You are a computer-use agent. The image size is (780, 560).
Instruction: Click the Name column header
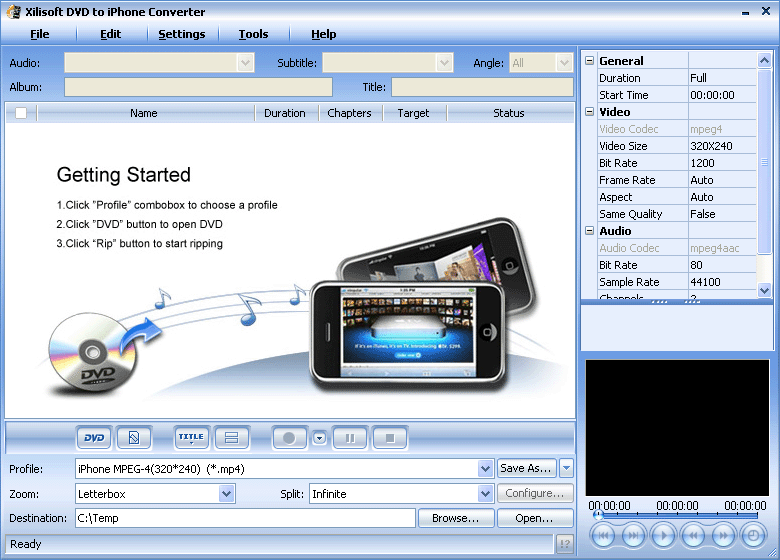click(x=144, y=113)
